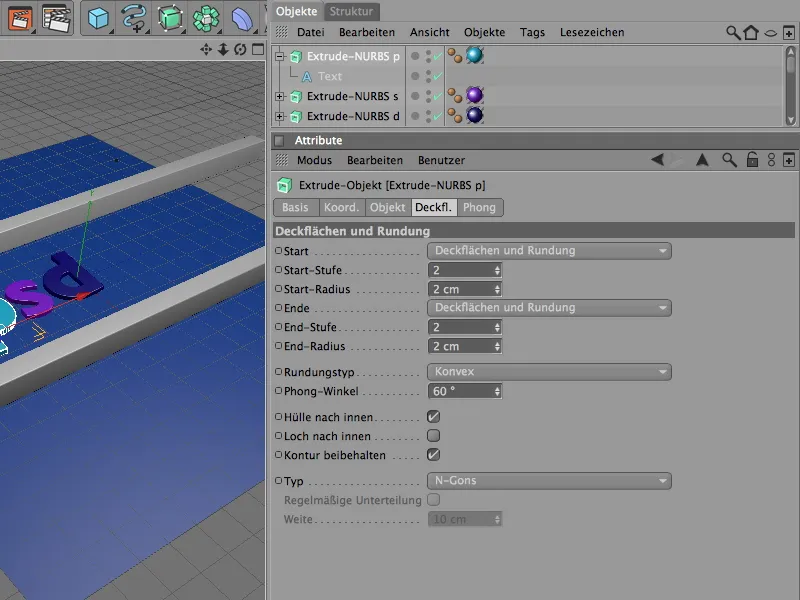
Task: Switch to the Struktur tab
Action: pyautogui.click(x=351, y=11)
